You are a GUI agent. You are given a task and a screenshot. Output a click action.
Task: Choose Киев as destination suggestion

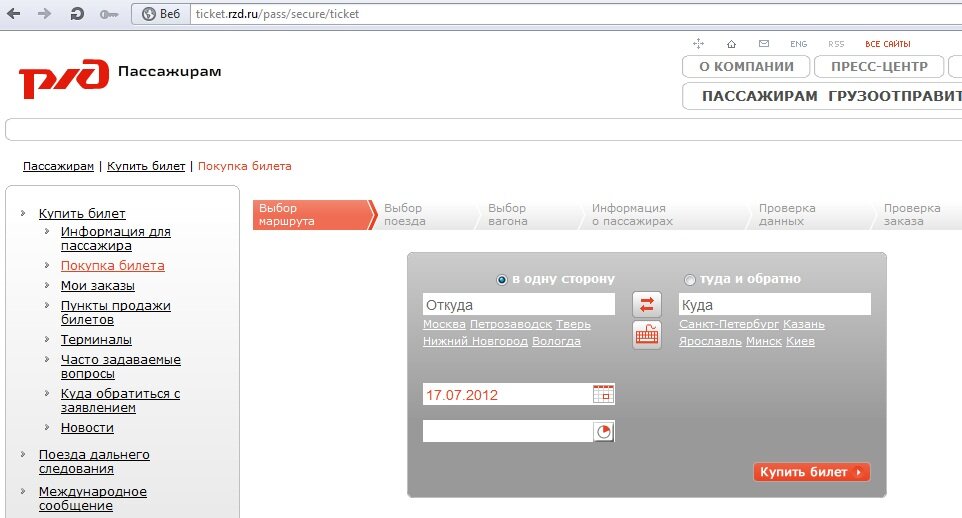tap(801, 341)
